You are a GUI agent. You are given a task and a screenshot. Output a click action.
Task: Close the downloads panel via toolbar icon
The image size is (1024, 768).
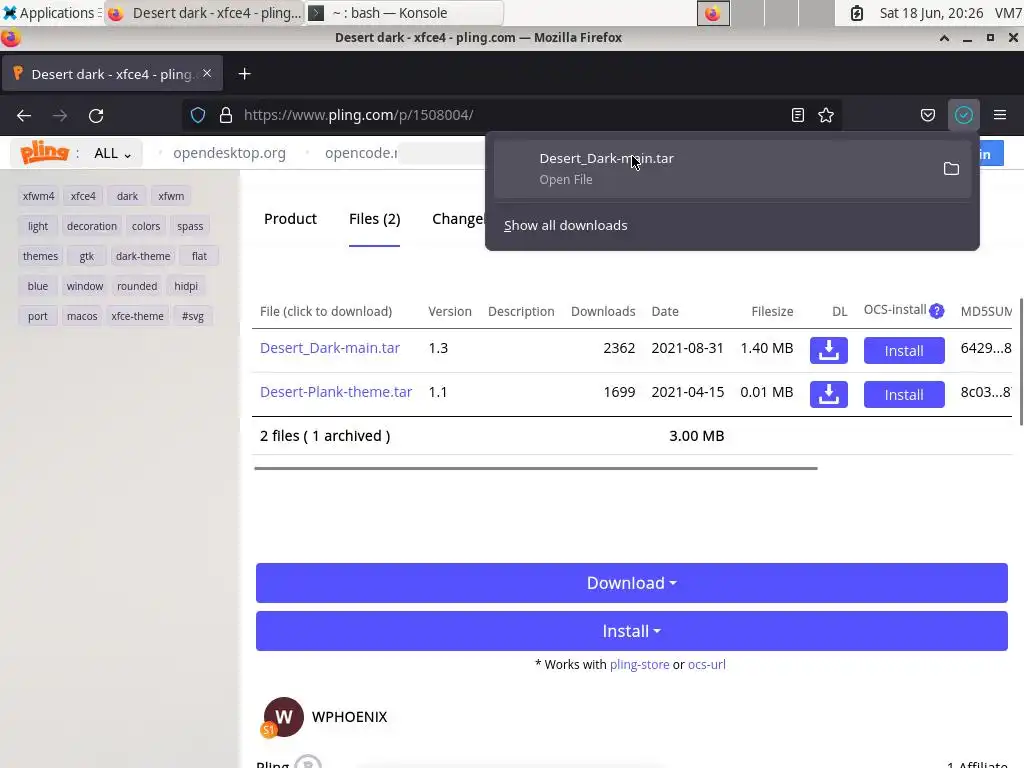[964, 116]
